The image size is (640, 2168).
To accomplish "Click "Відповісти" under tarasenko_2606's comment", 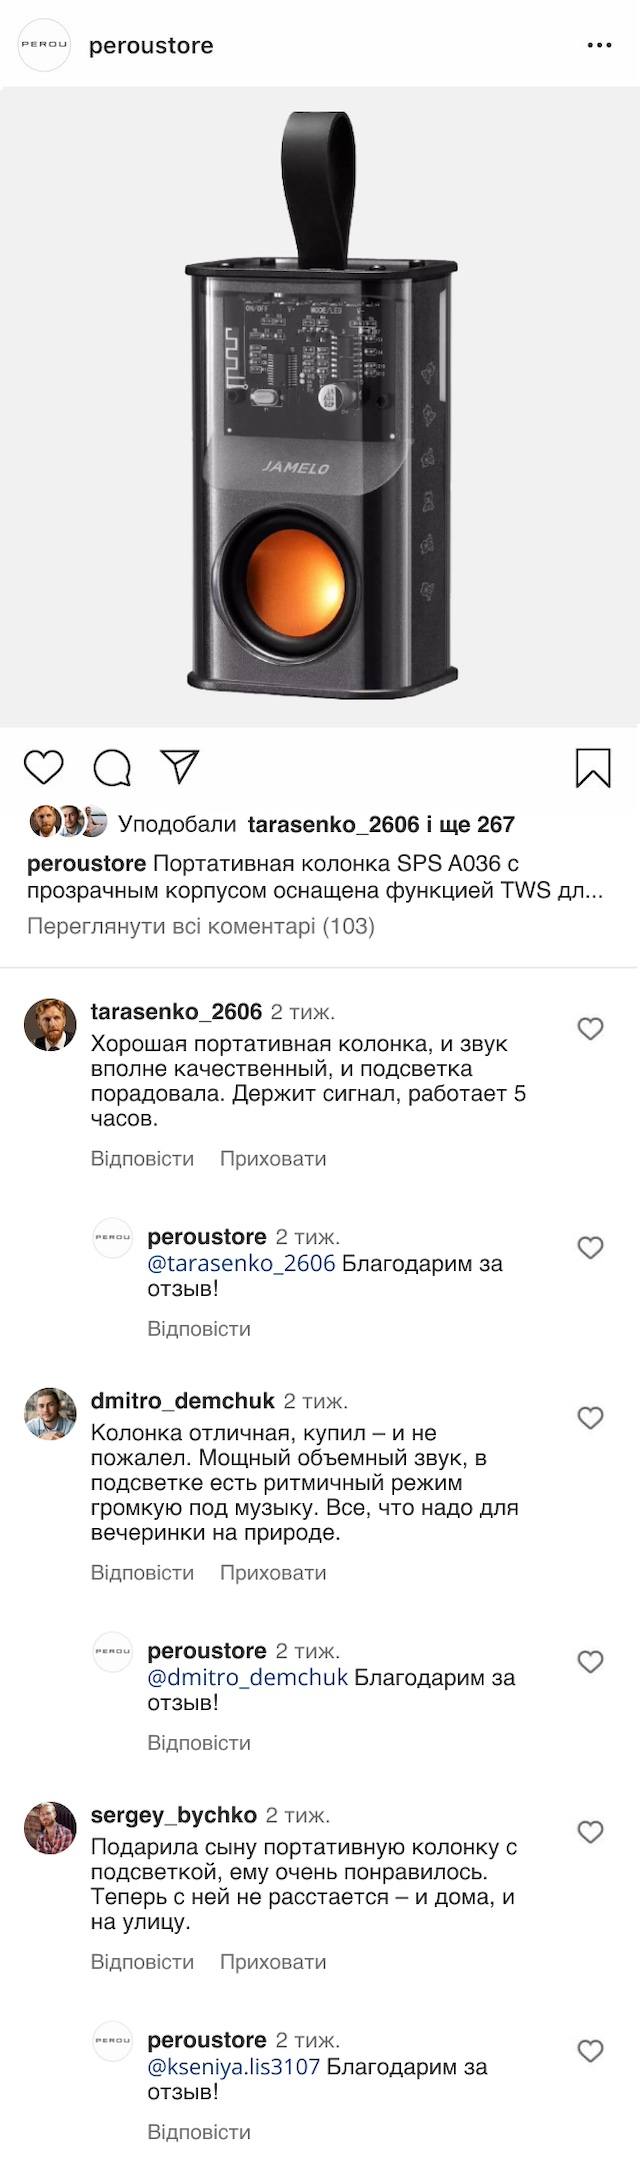I will (x=142, y=1158).
